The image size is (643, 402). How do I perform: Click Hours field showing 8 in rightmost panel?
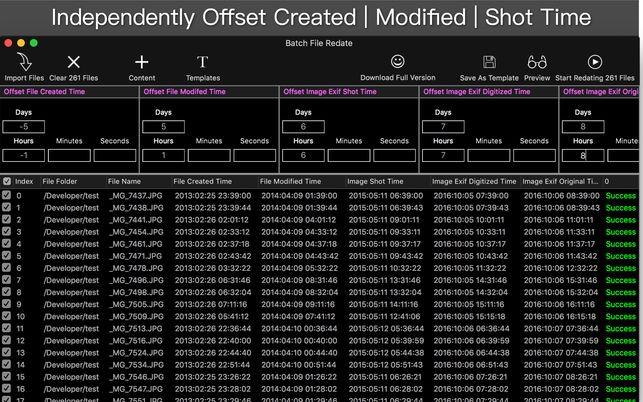click(583, 155)
